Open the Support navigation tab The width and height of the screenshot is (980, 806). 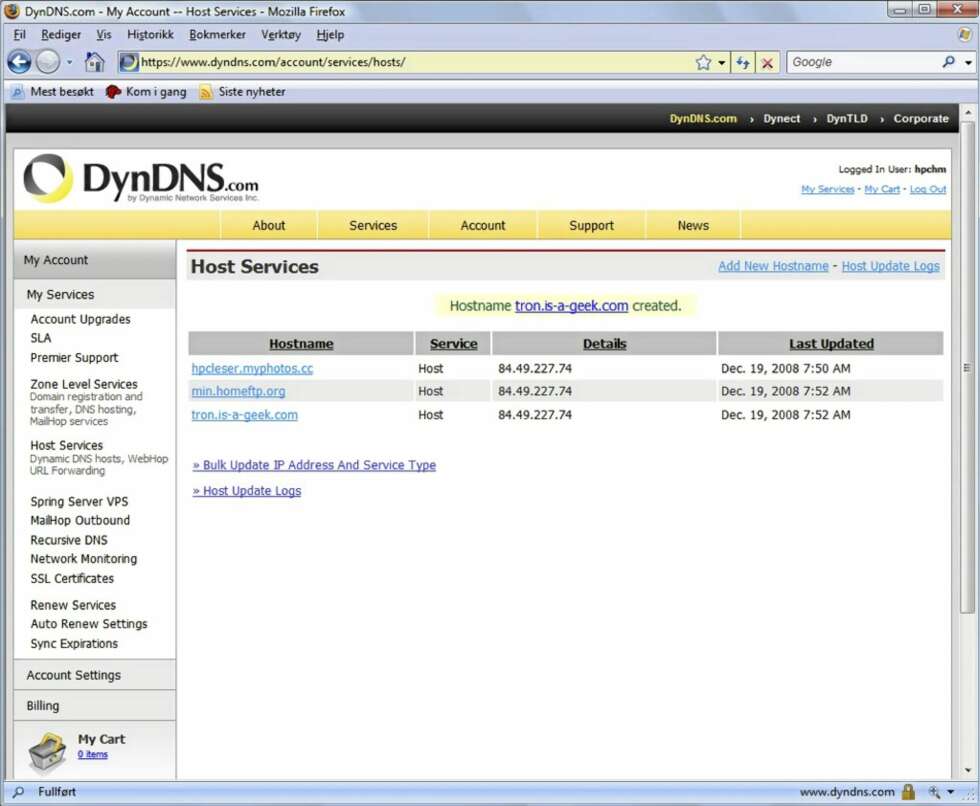coord(591,226)
